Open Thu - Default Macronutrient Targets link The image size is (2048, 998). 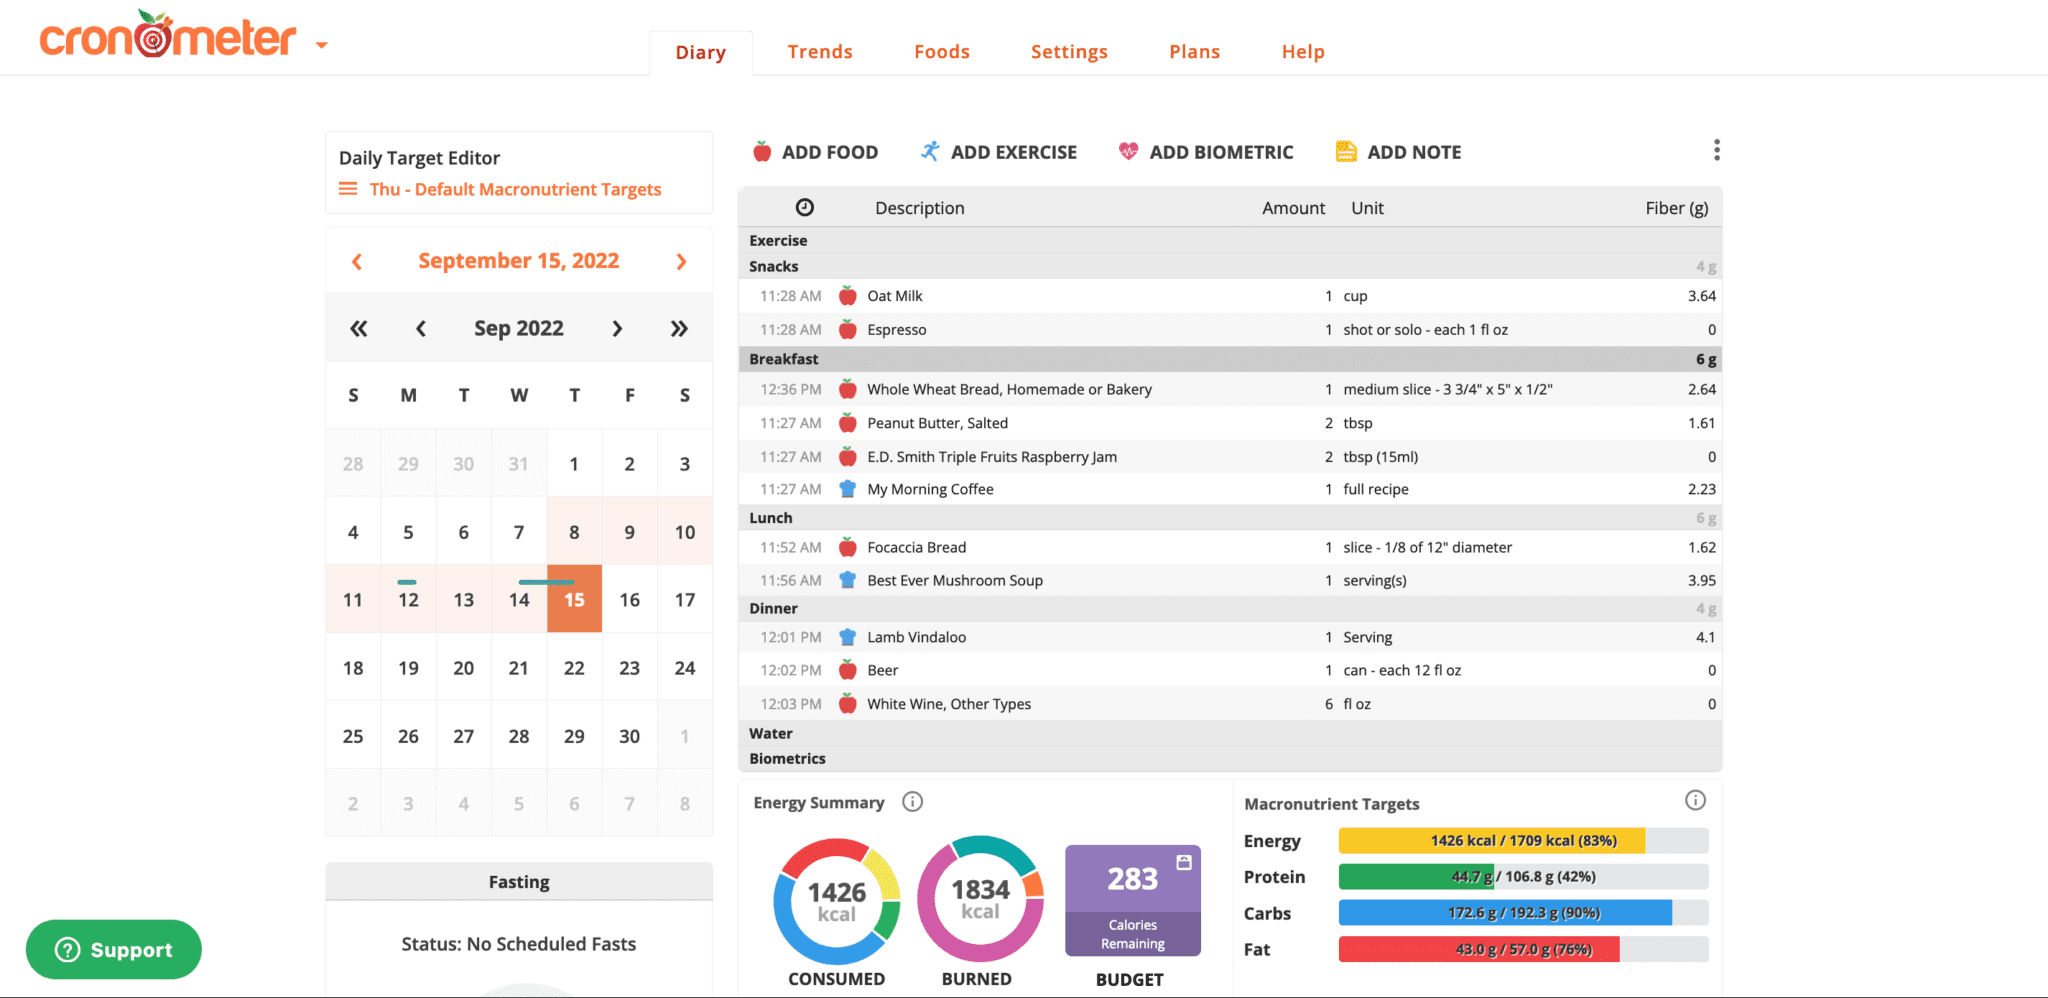point(514,189)
